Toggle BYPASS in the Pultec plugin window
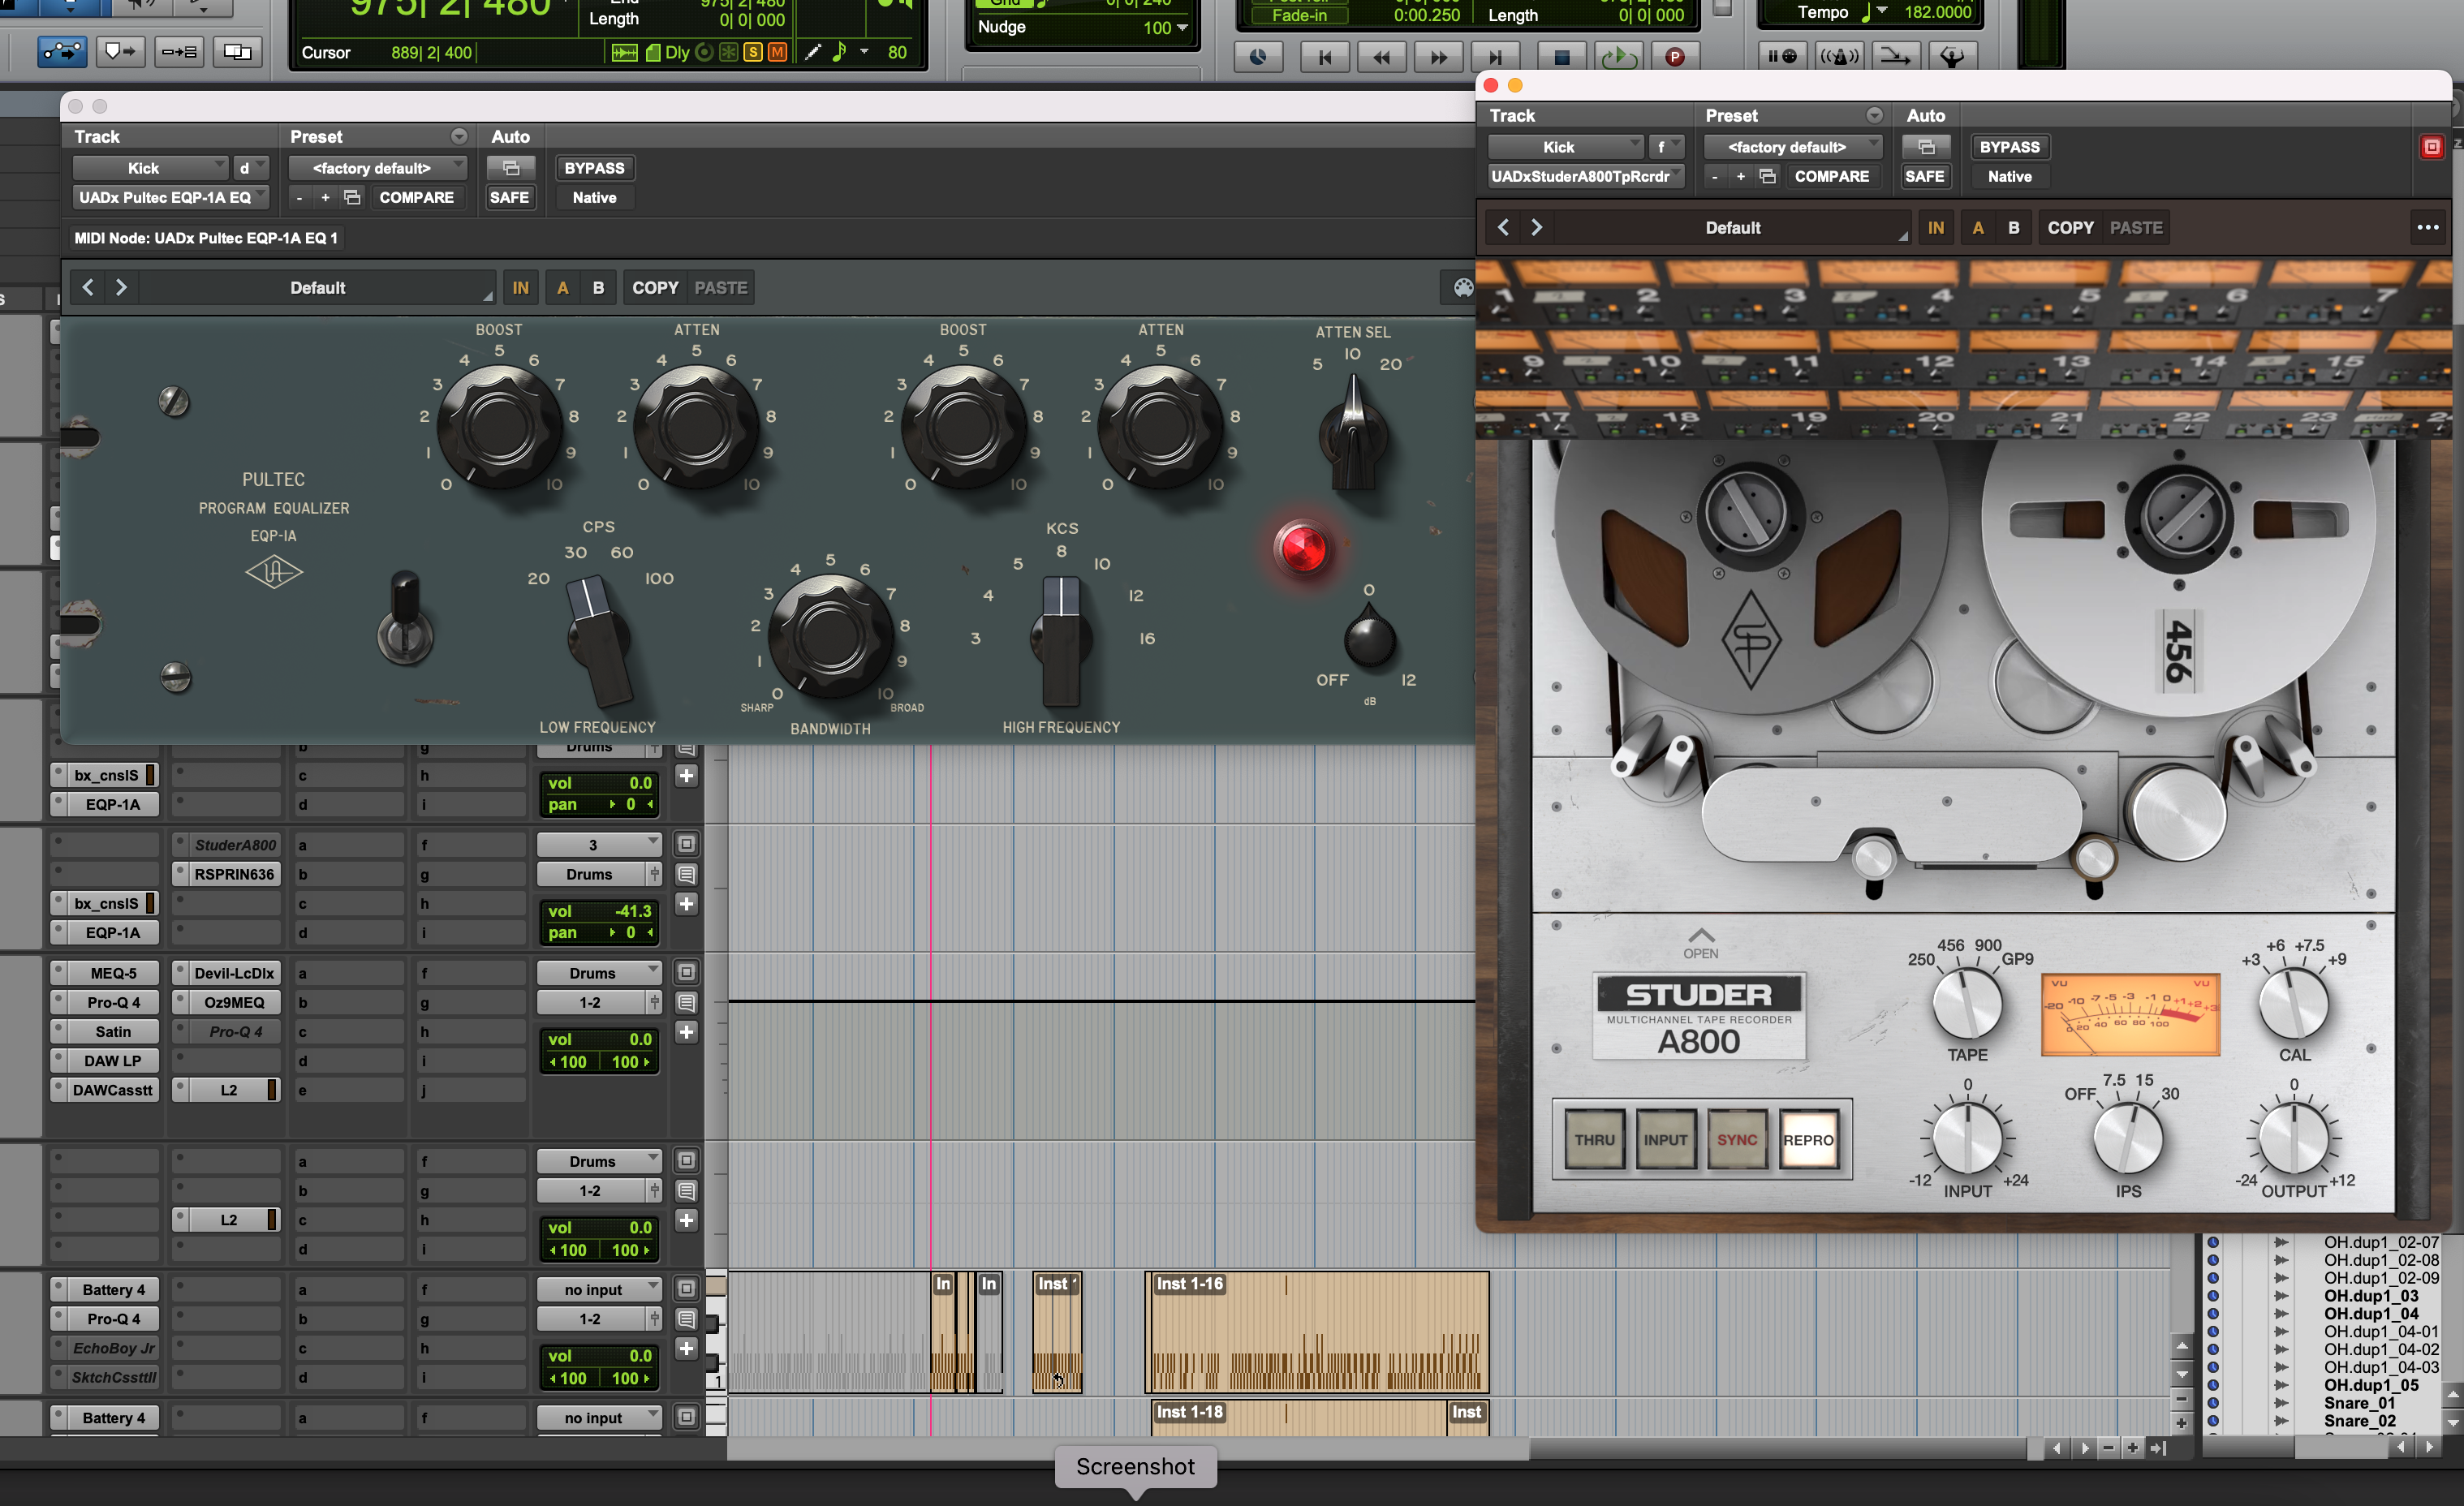The image size is (2464, 1506). click(594, 168)
